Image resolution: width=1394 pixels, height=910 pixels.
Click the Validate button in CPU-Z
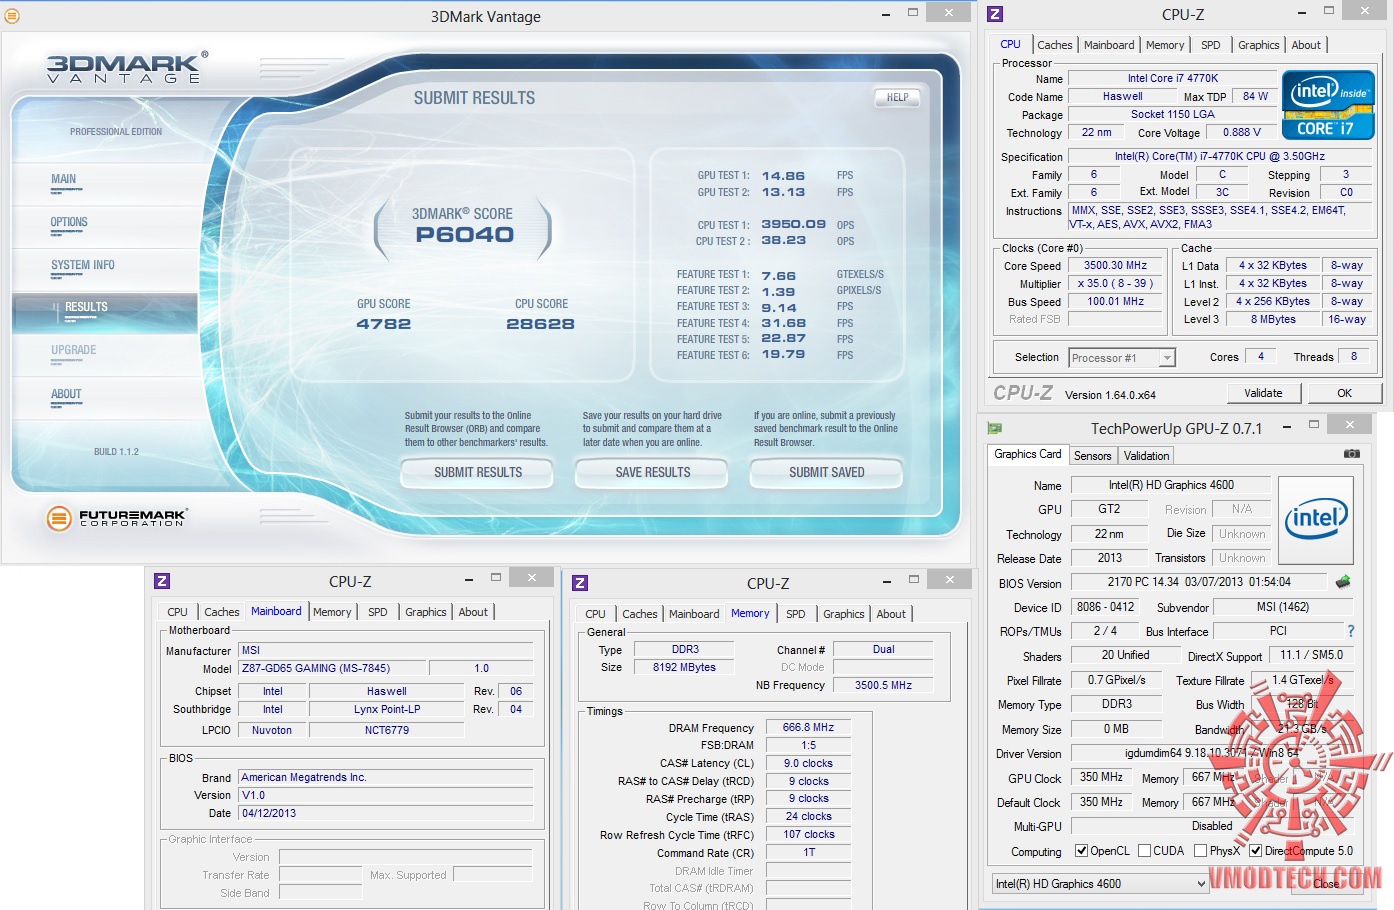(1263, 392)
